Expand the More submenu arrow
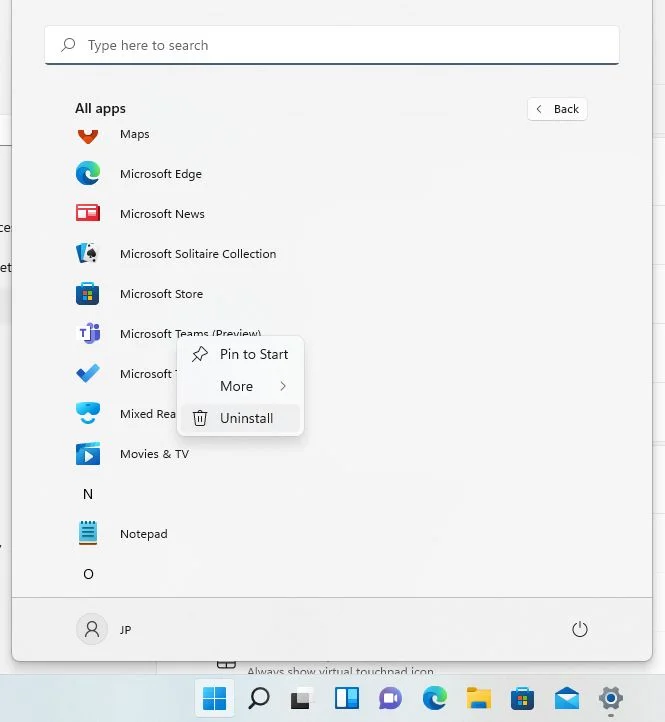The width and height of the screenshot is (665, 722). click(x=283, y=386)
